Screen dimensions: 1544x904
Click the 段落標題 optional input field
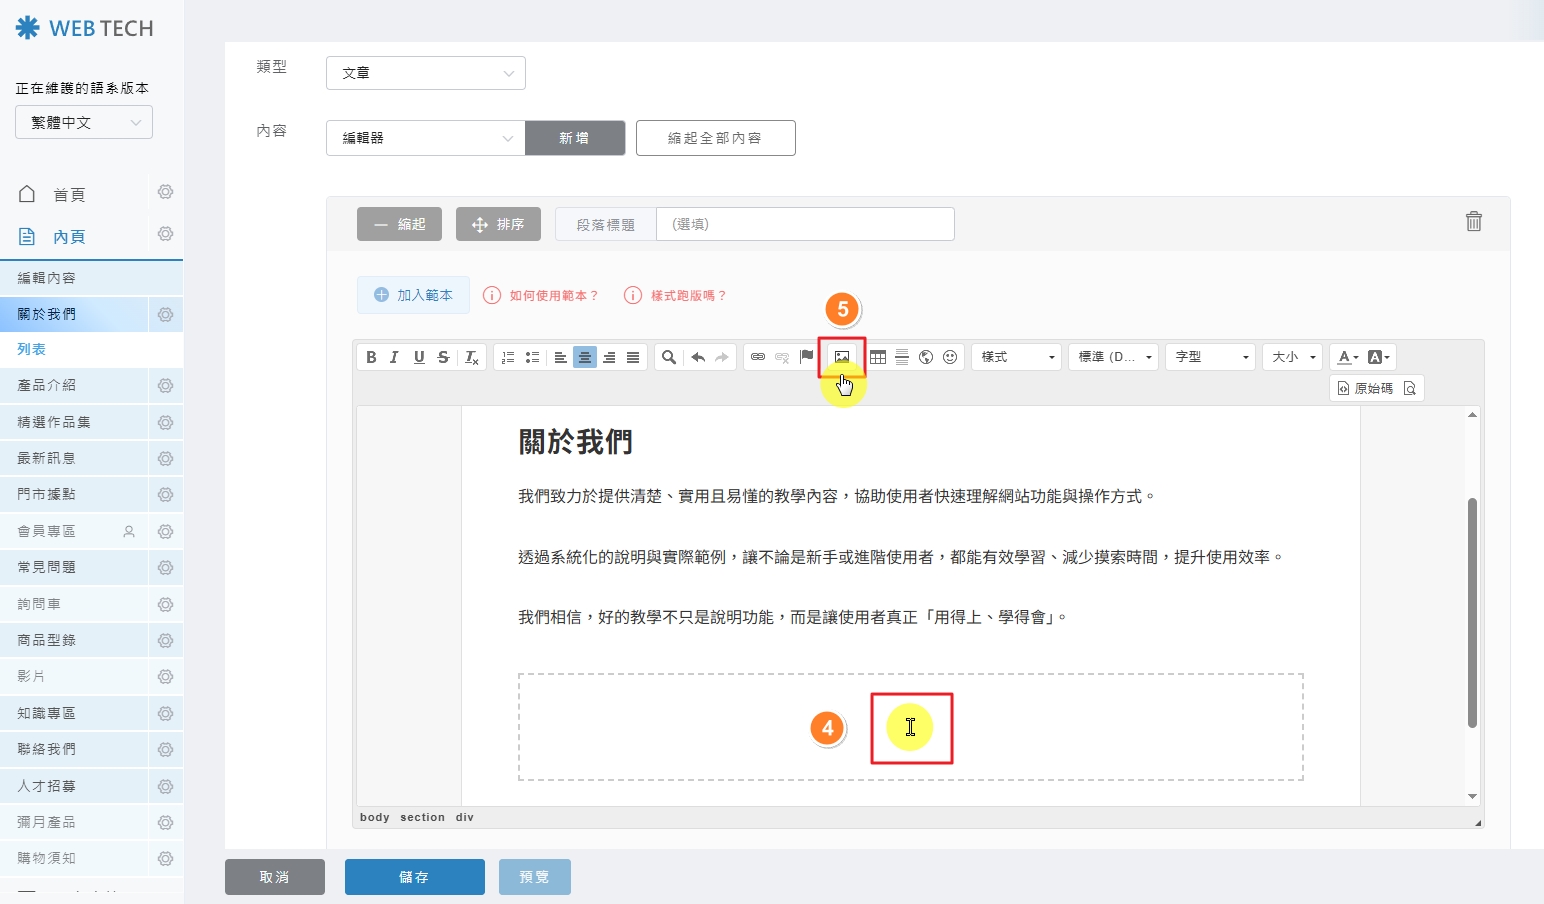coord(804,224)
